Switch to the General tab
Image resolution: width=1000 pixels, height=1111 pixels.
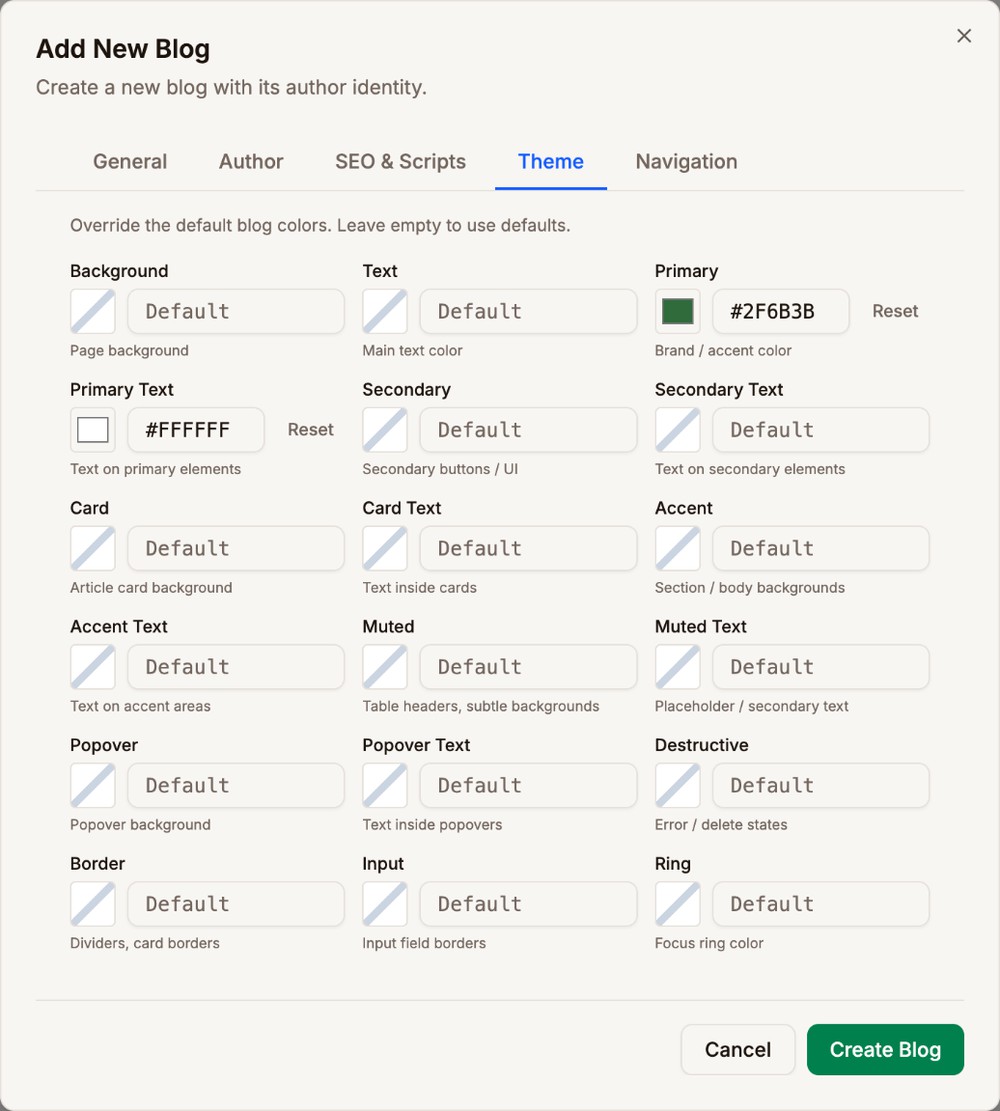point(130,162)
